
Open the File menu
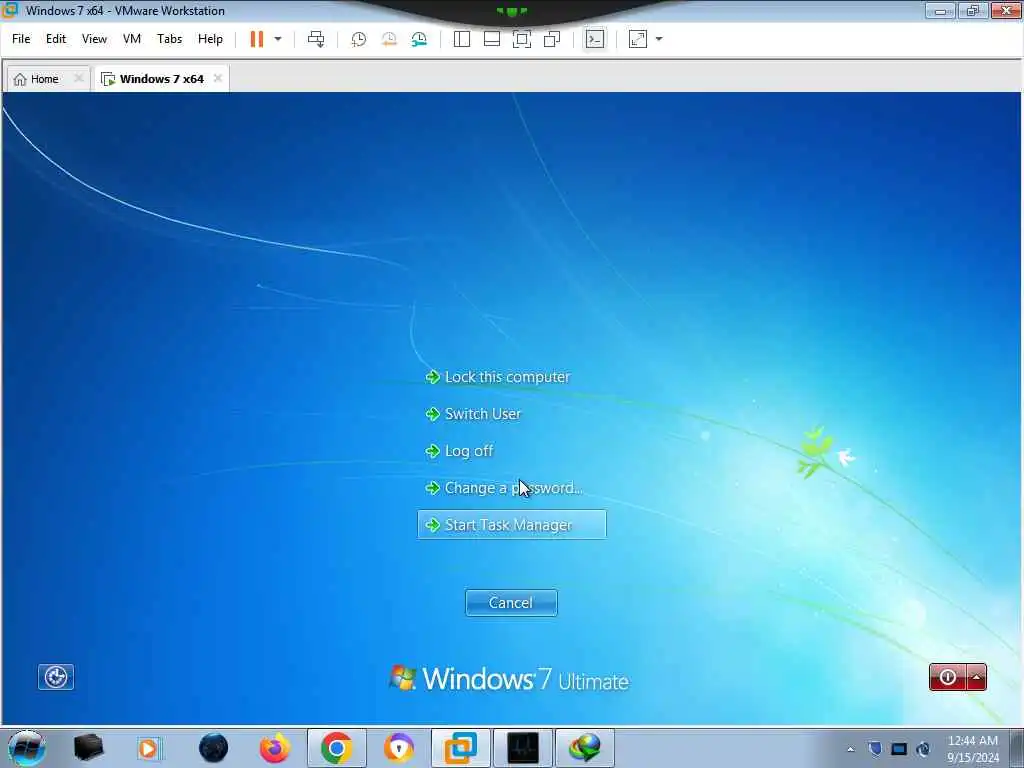coord(21,39)
